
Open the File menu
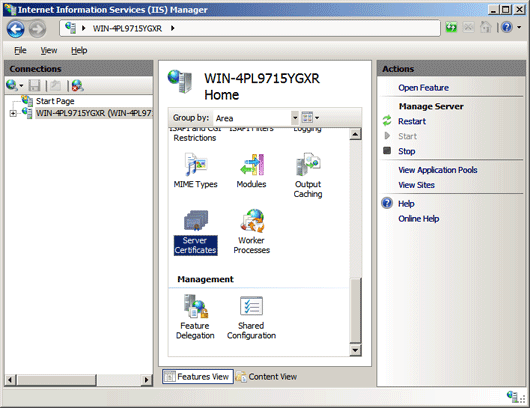[20, 50]
